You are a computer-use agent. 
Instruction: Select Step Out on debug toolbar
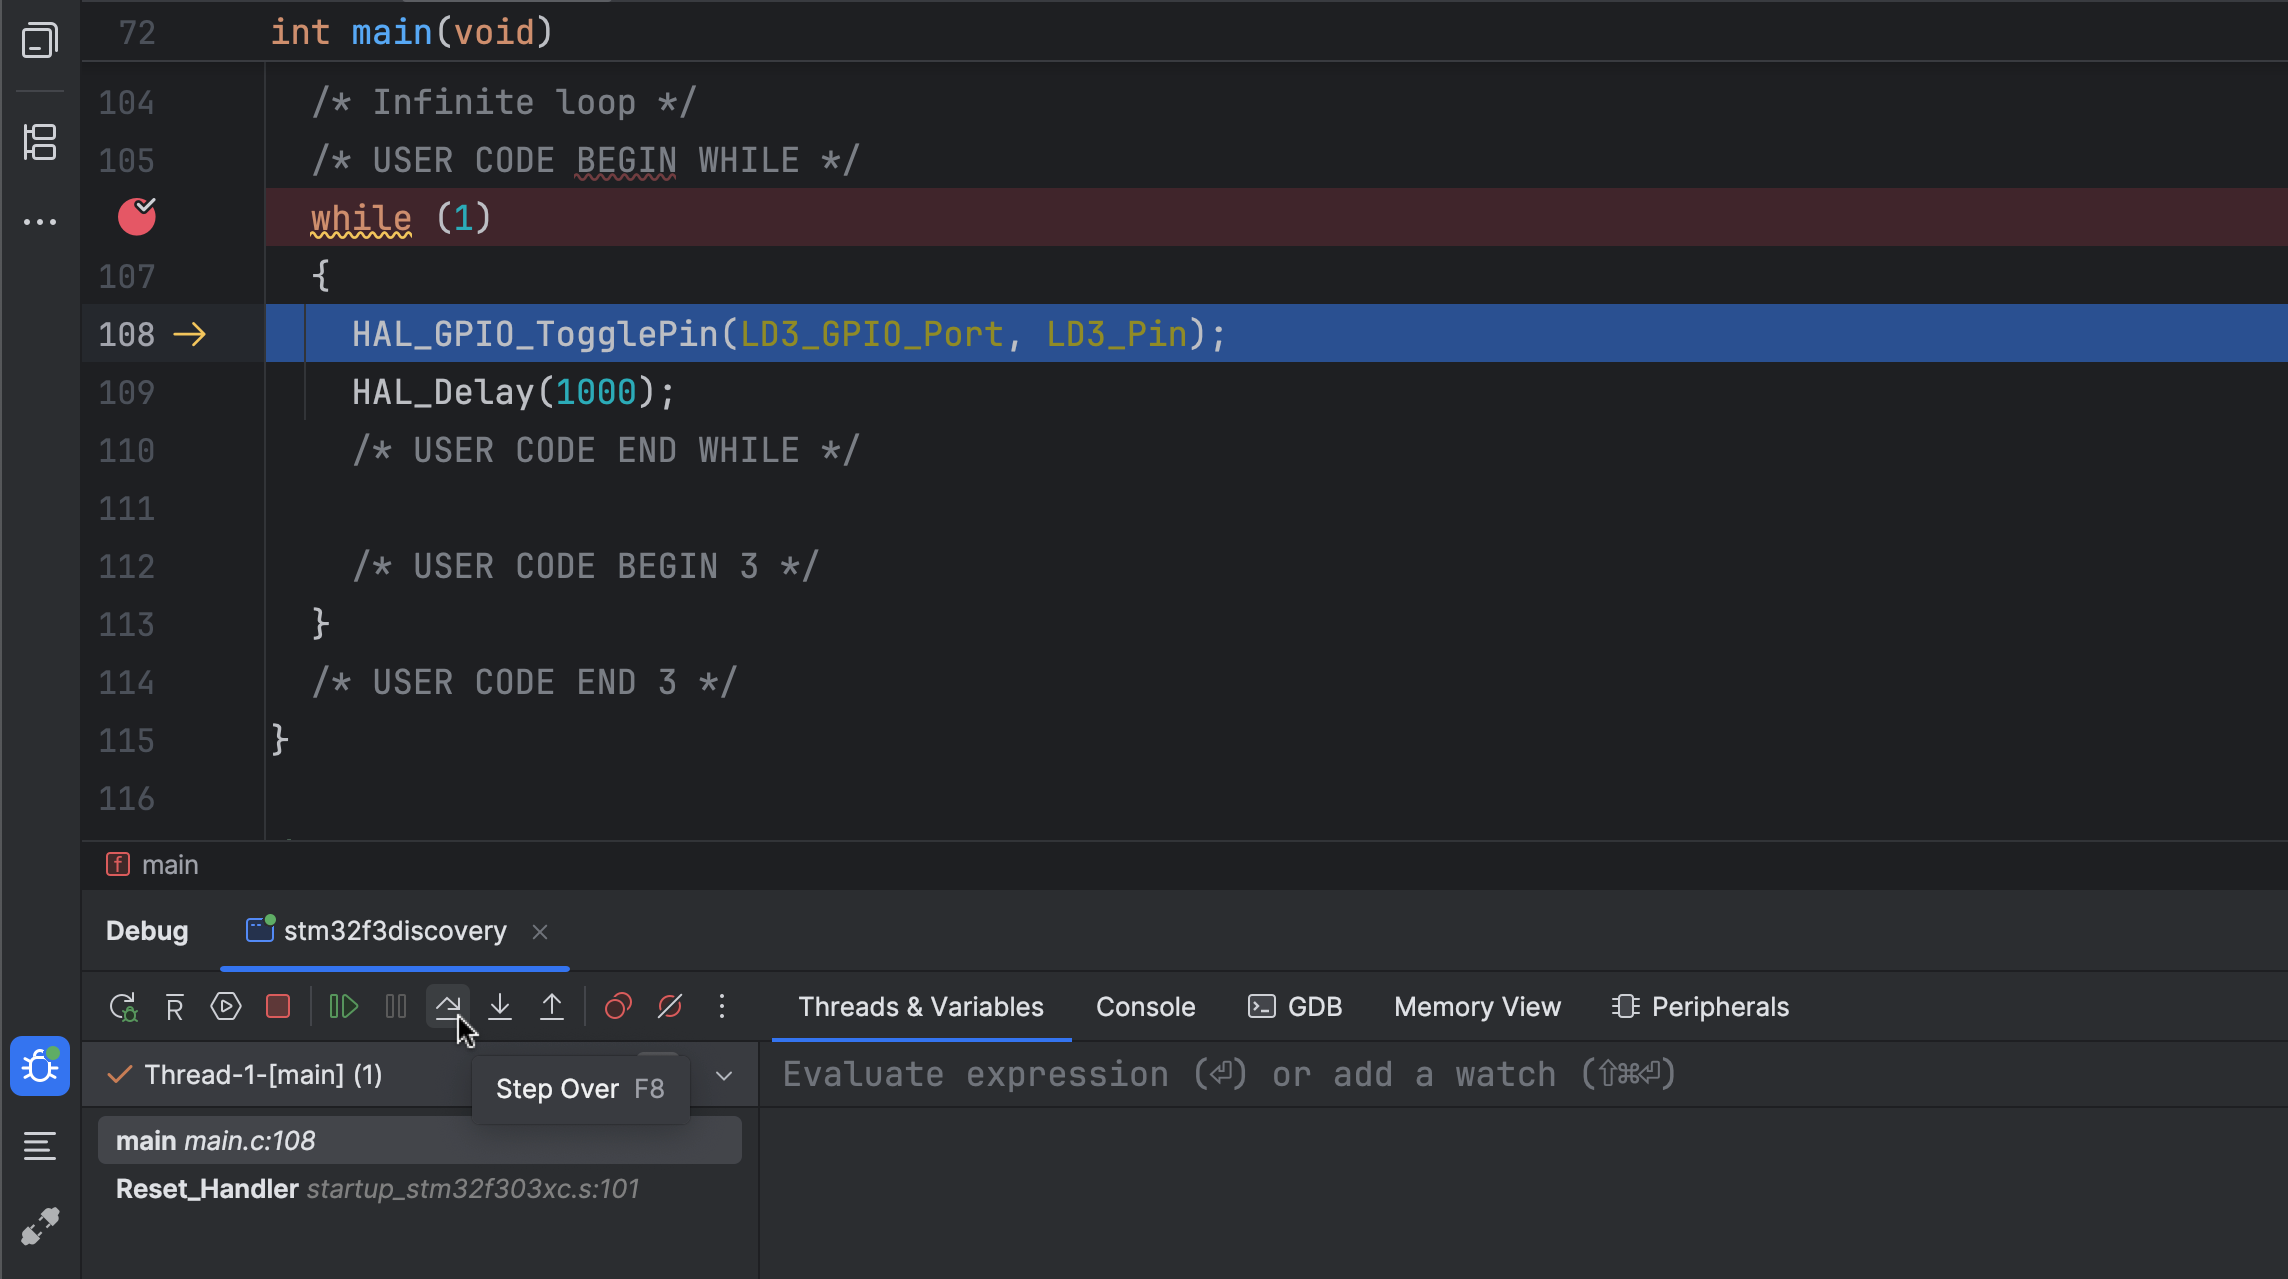tap(552, 1007)
